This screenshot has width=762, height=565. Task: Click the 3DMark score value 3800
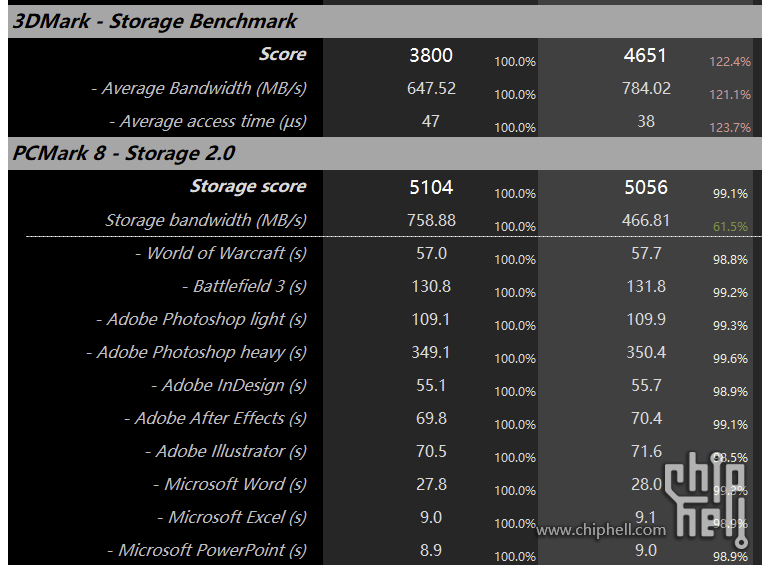coord(431,55)
